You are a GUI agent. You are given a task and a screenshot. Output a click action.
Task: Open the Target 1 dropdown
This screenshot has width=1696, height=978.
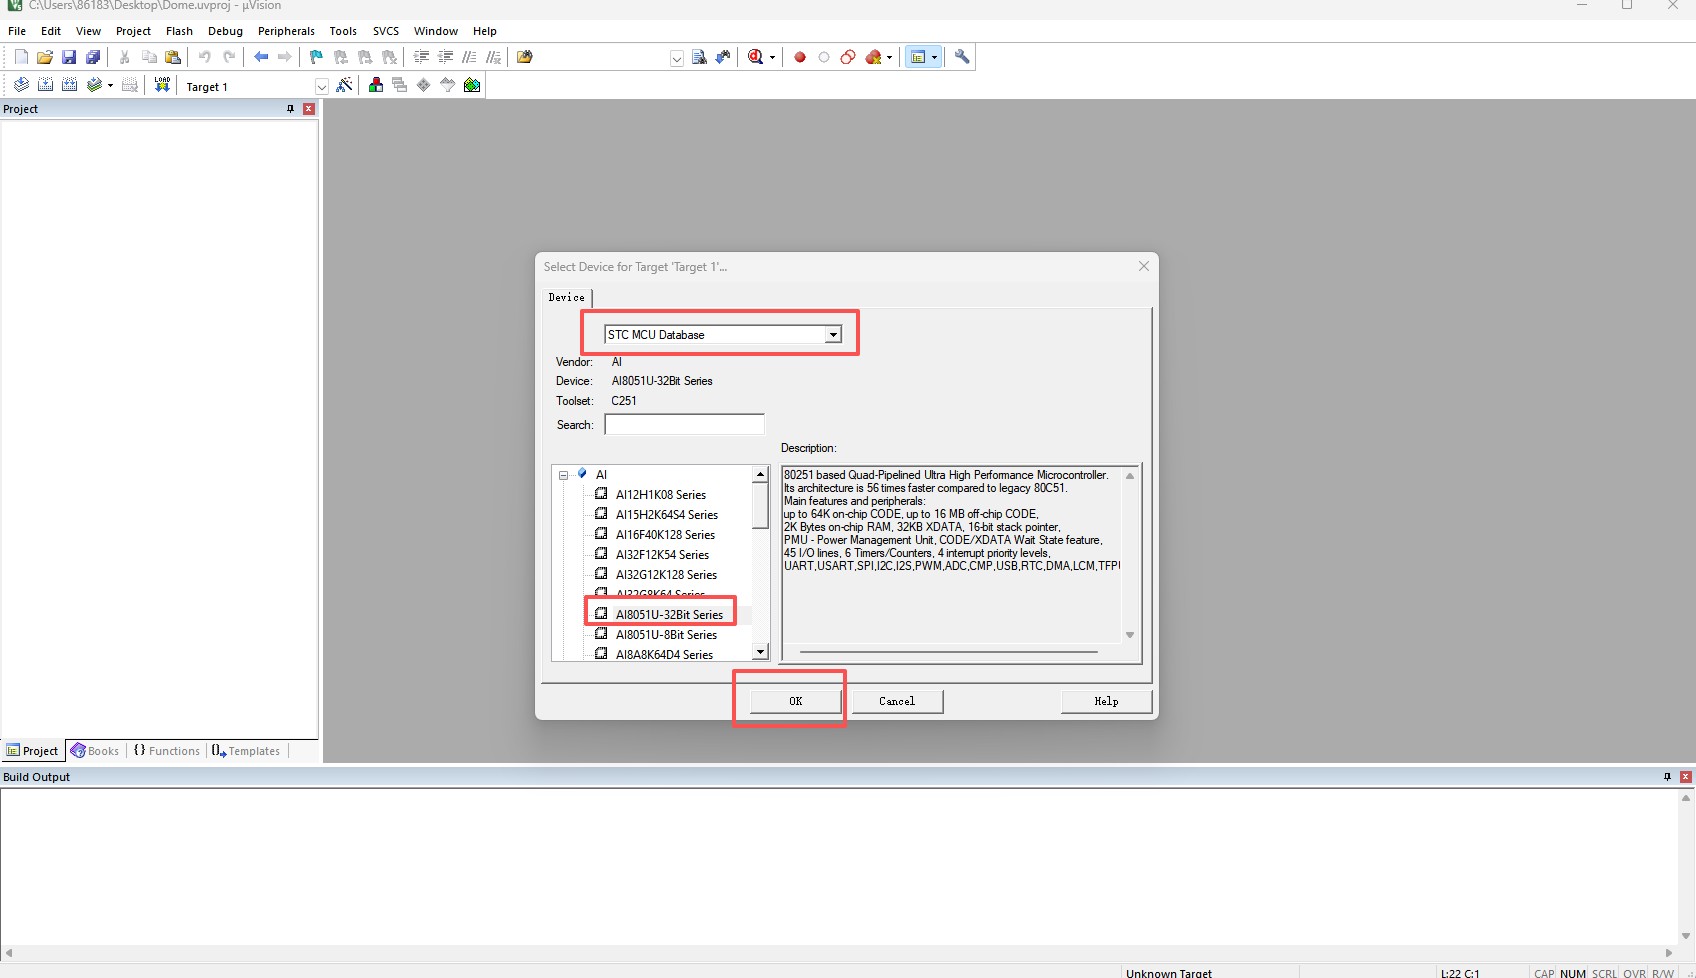tap(321, 87)
